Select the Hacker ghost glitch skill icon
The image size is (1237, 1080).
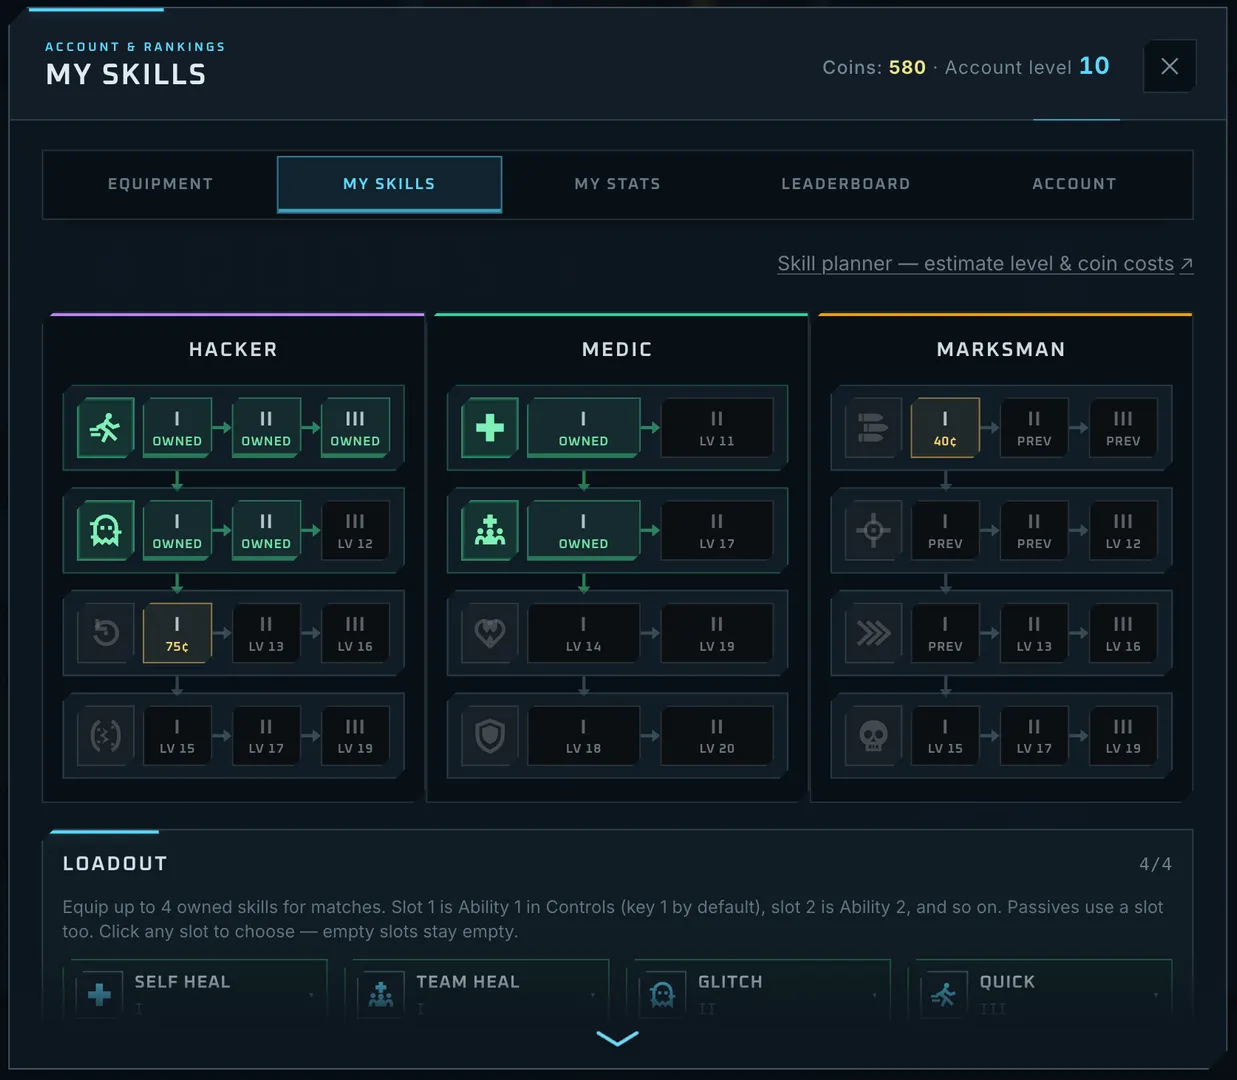(x=105, y=531)
